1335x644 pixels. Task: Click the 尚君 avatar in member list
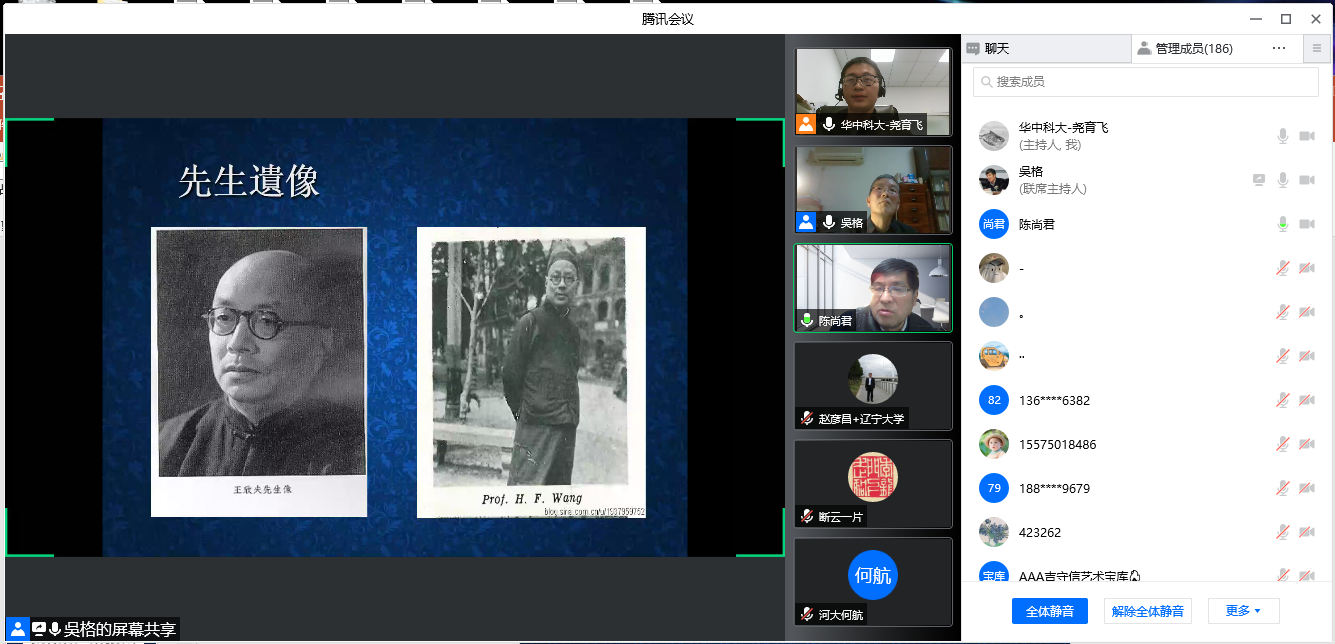993,224
